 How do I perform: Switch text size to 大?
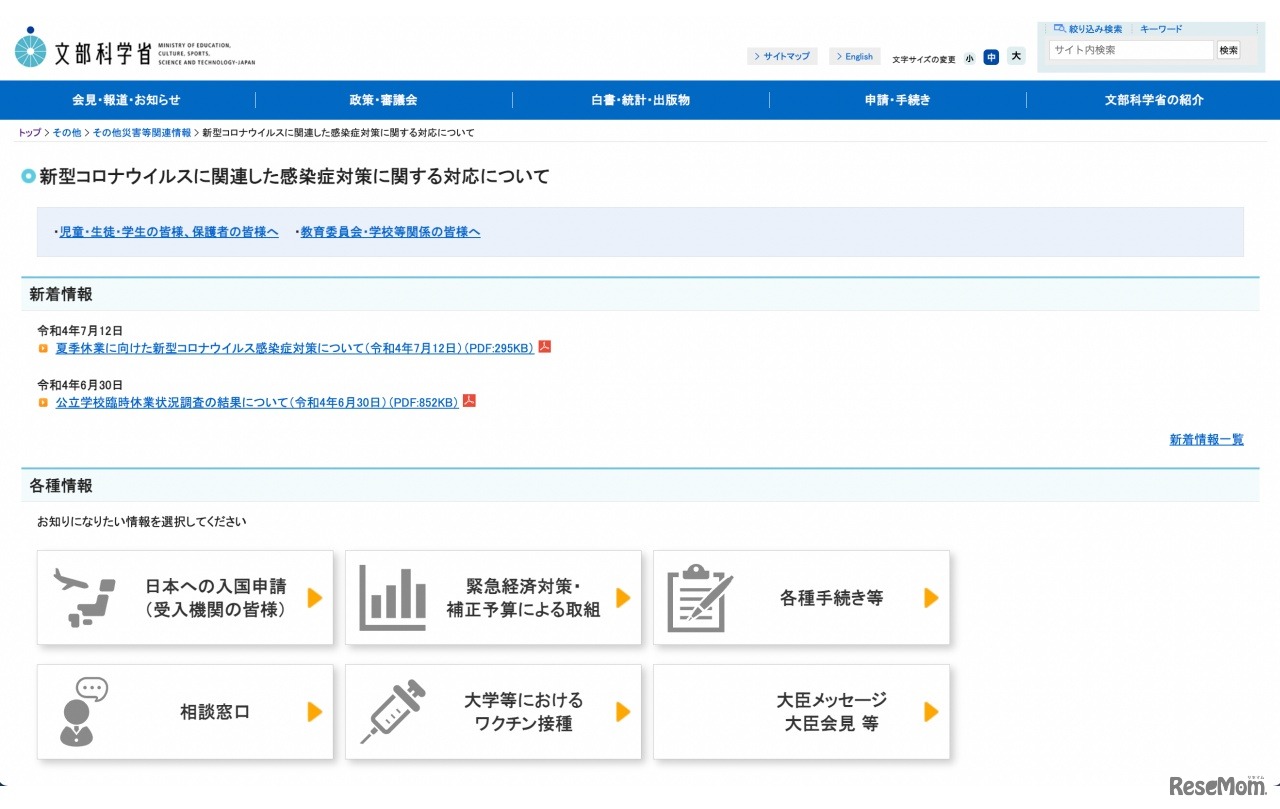[x=1016, y=57]
